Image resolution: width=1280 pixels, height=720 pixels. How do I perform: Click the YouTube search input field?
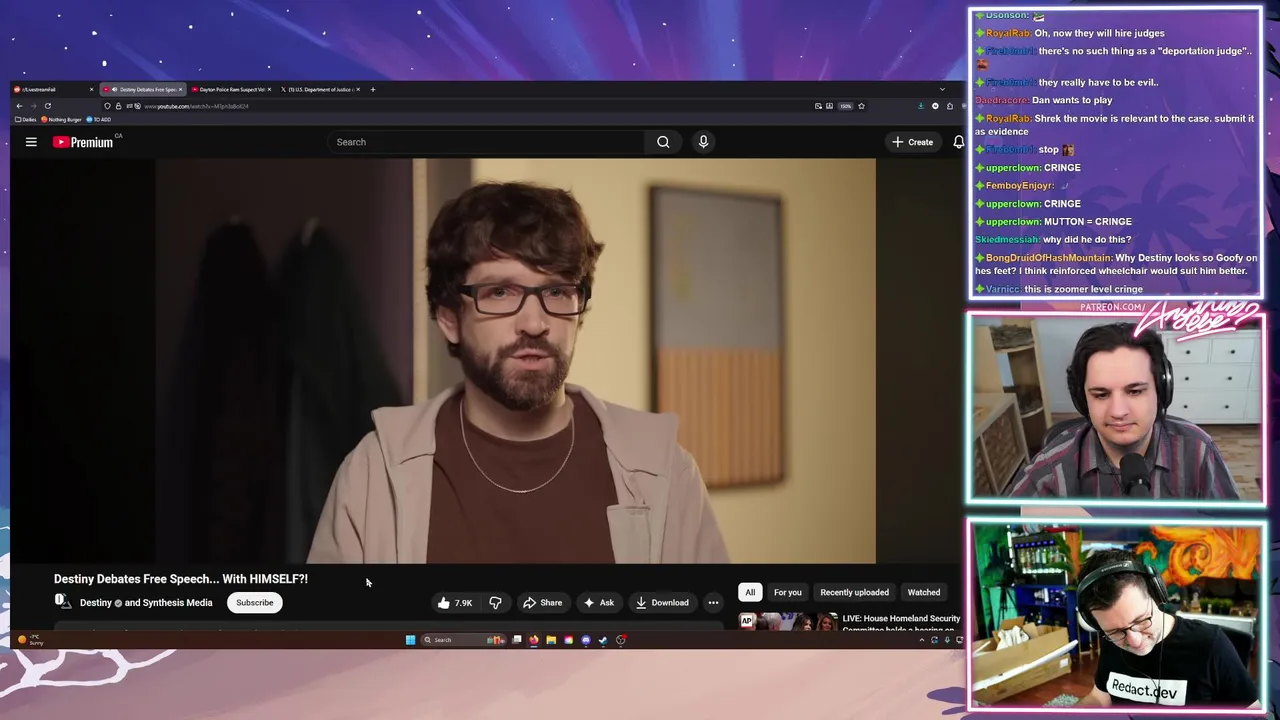click(487, 142)
